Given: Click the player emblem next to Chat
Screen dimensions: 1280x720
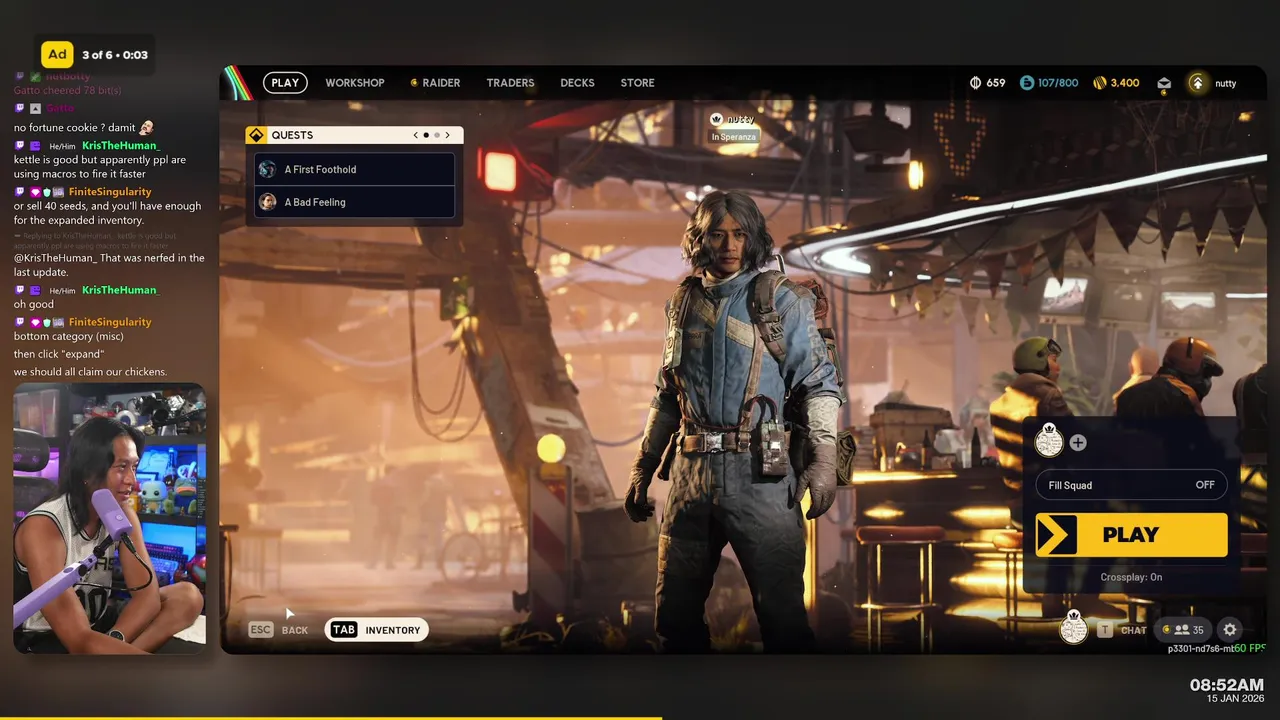Looking at the screenshot, I should pyautogui.click(x=1073, y=628).
